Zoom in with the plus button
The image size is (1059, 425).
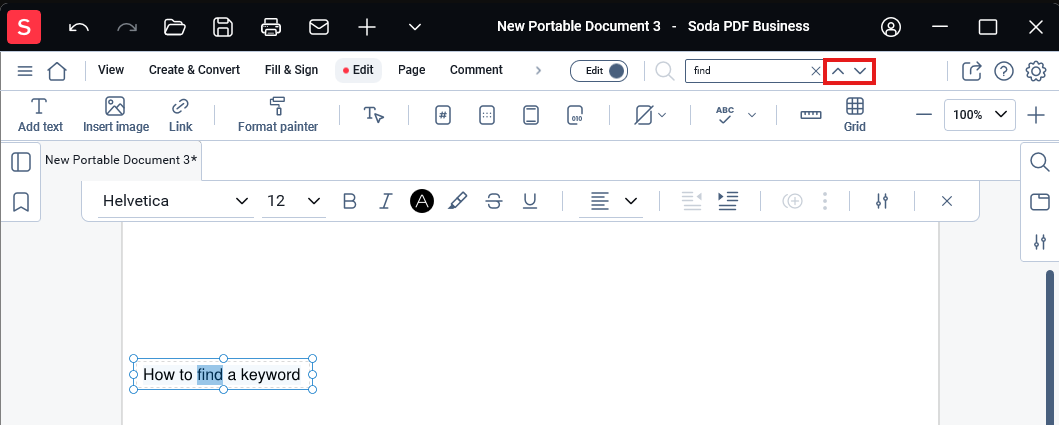pos(1035,115)
